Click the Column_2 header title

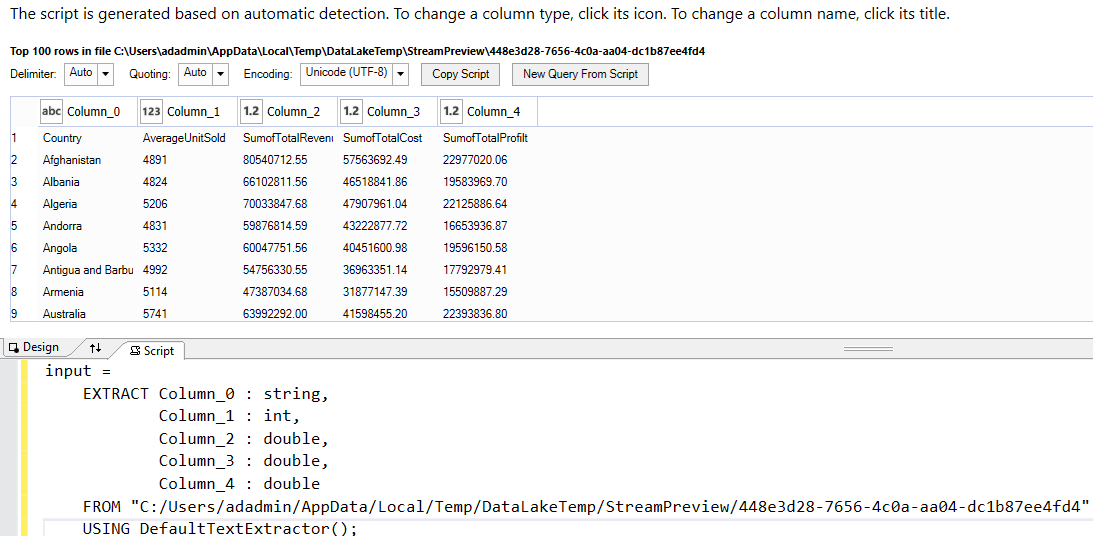tap(294, 112)
